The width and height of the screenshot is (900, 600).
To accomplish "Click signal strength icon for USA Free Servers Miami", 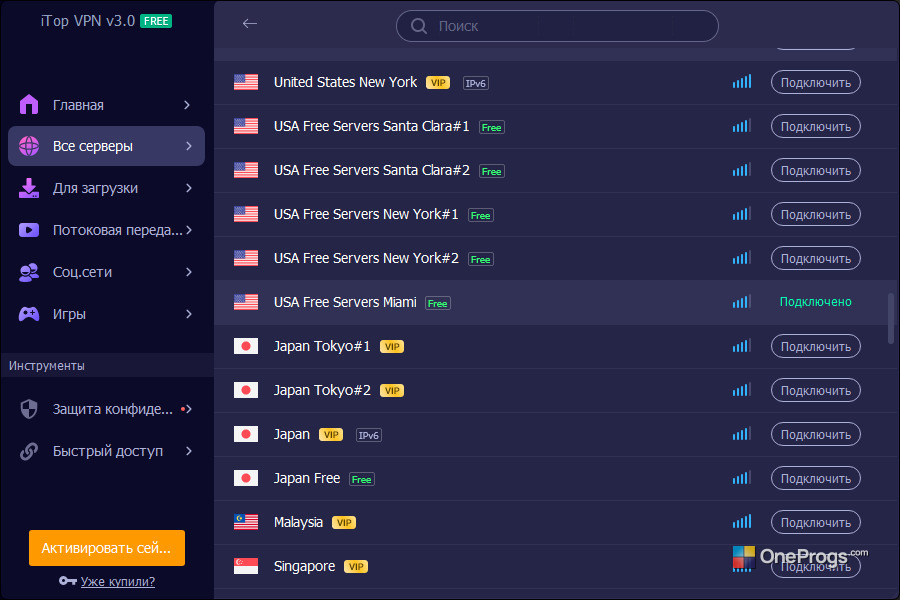I will tap(742, 301).
